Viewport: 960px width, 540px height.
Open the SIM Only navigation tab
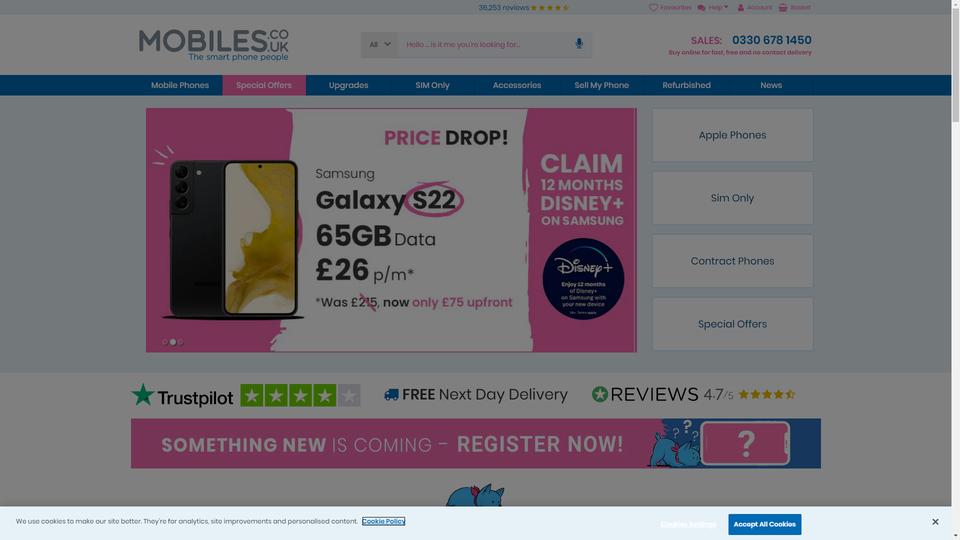point(432,85)
